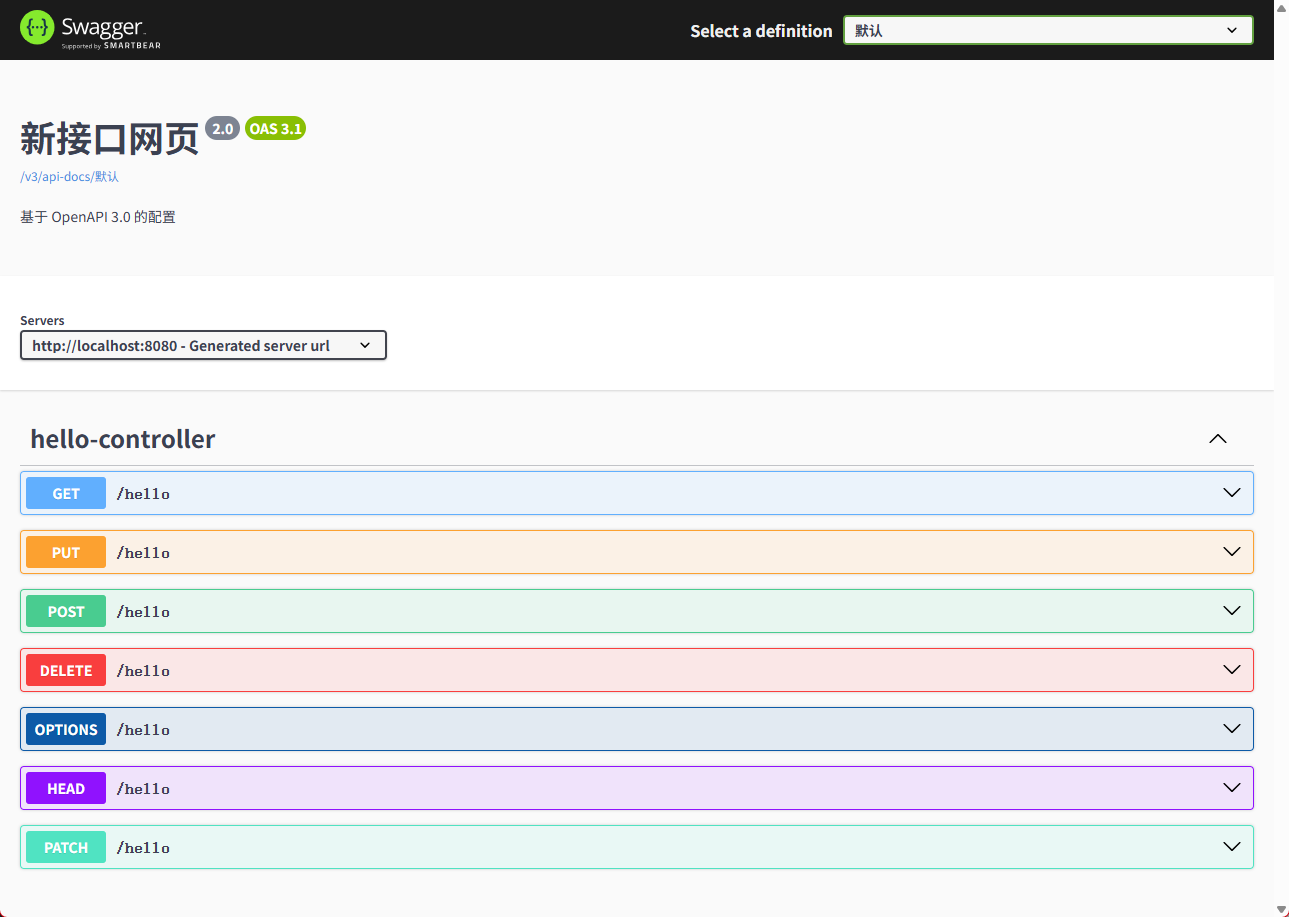Open the Select a definition dropdown

1048,30
